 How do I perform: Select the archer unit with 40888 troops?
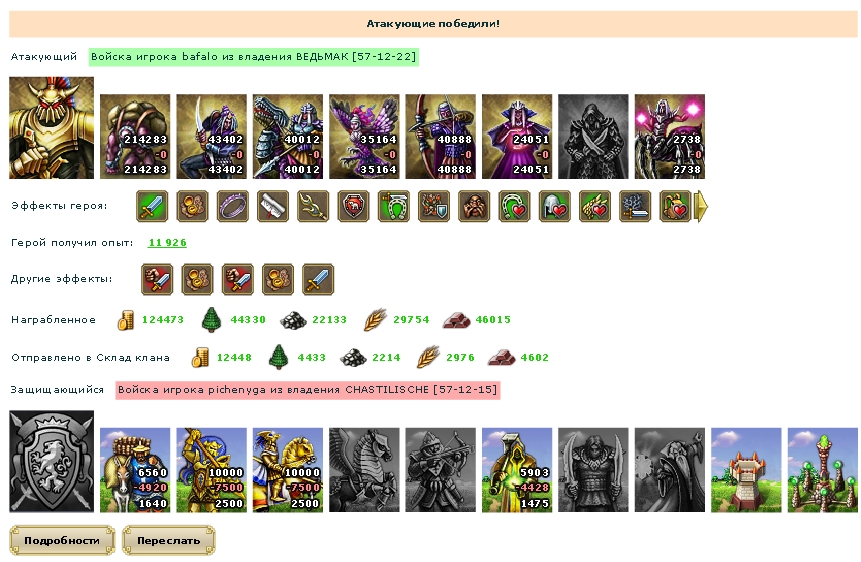coord(440,136)
